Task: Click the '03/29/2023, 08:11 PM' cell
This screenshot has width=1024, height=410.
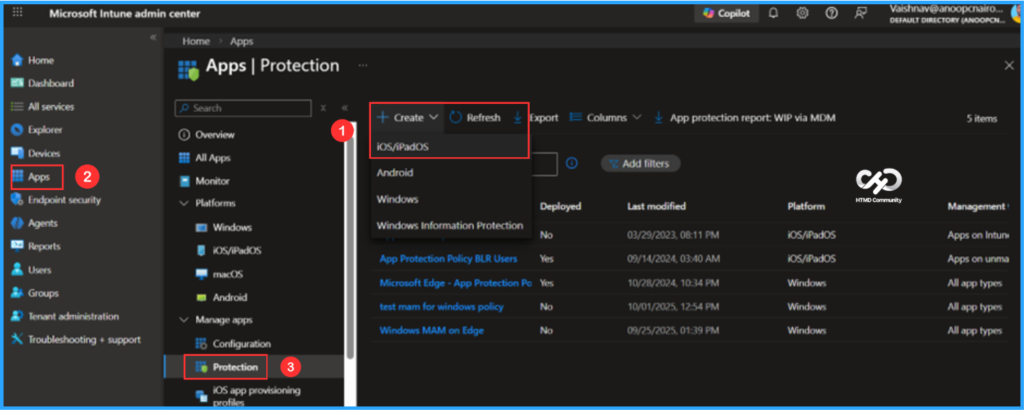Action: [673, 235]
